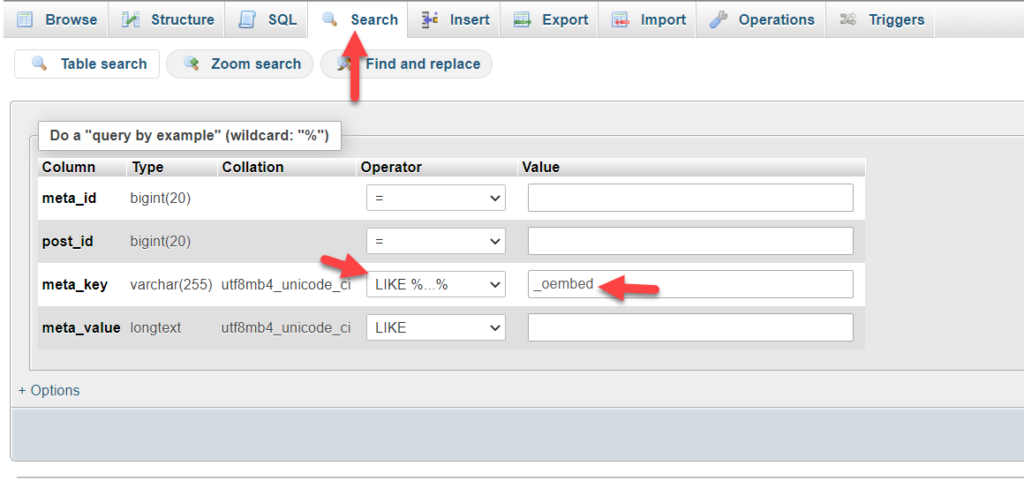
Task: Click the Value column header
Action: click(x=541, y=167)
